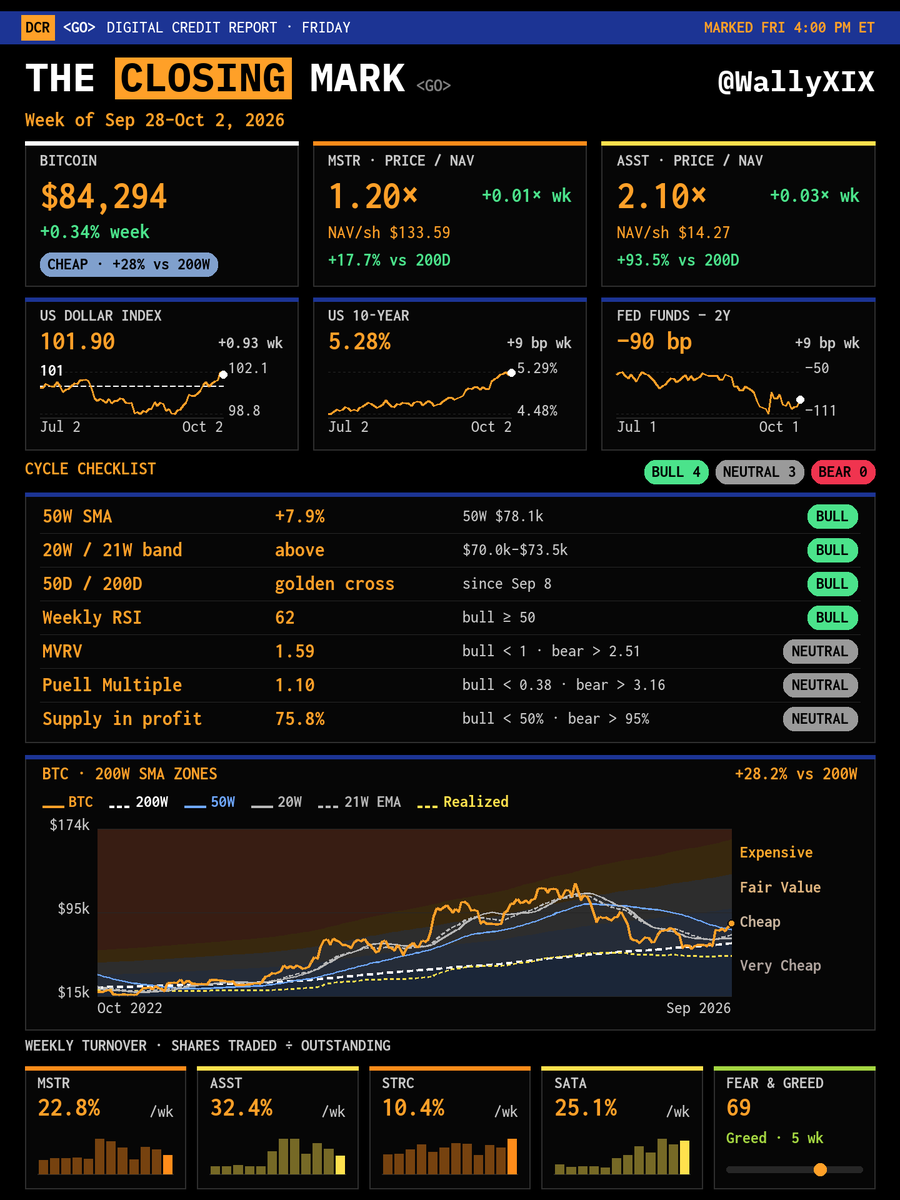Click ASST NAV/sh $14.27
The image size is (900, 1200).
pos(673,233)
